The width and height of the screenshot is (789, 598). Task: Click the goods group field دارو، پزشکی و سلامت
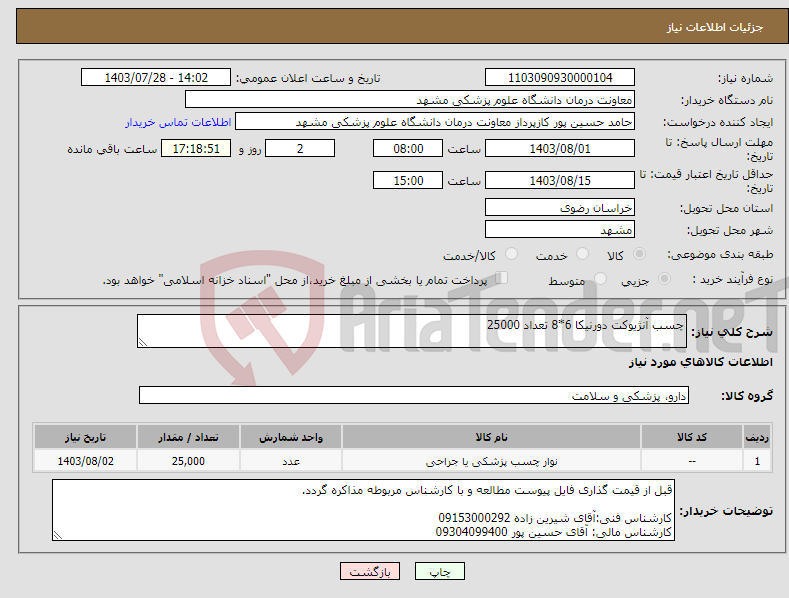(414, 396)
